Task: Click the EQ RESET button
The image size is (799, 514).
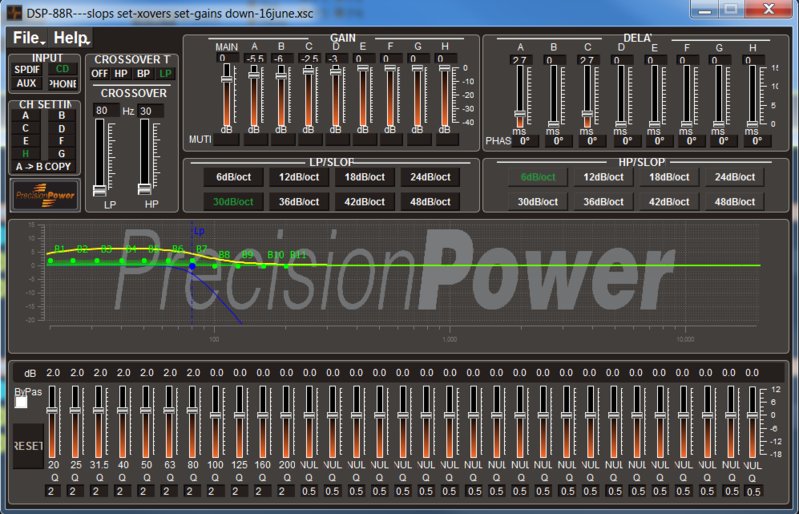Action: pos(28,446)
